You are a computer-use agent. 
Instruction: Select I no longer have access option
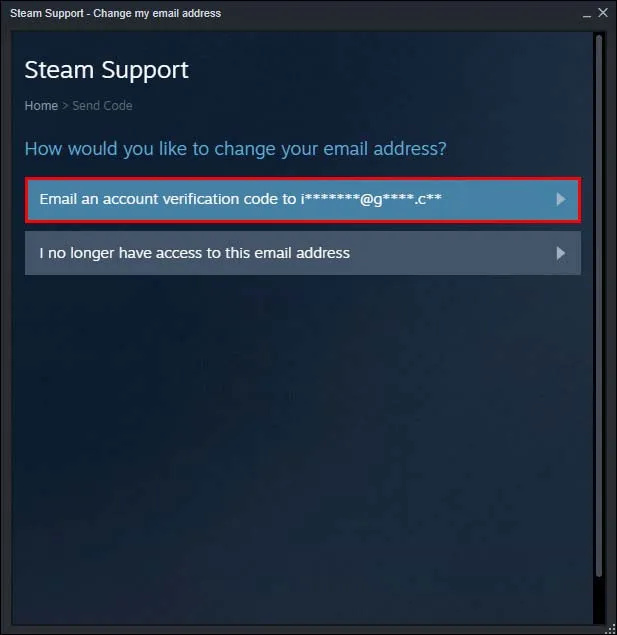coord(303,253)
